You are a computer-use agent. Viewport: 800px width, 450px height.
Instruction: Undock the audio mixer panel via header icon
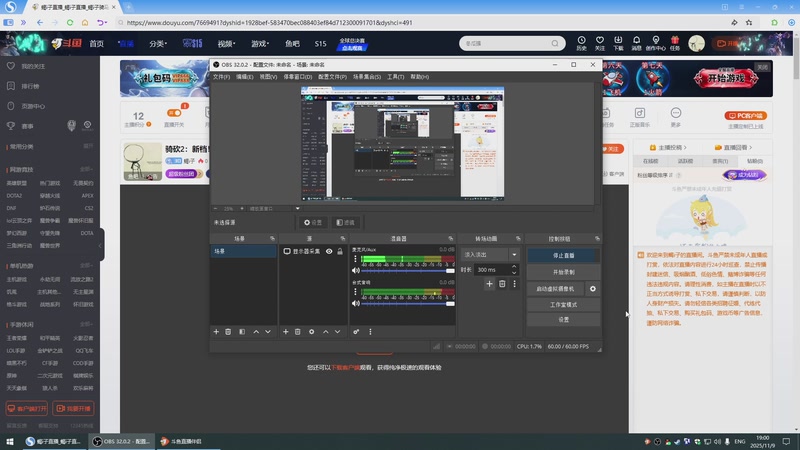[x=450, y=239]
